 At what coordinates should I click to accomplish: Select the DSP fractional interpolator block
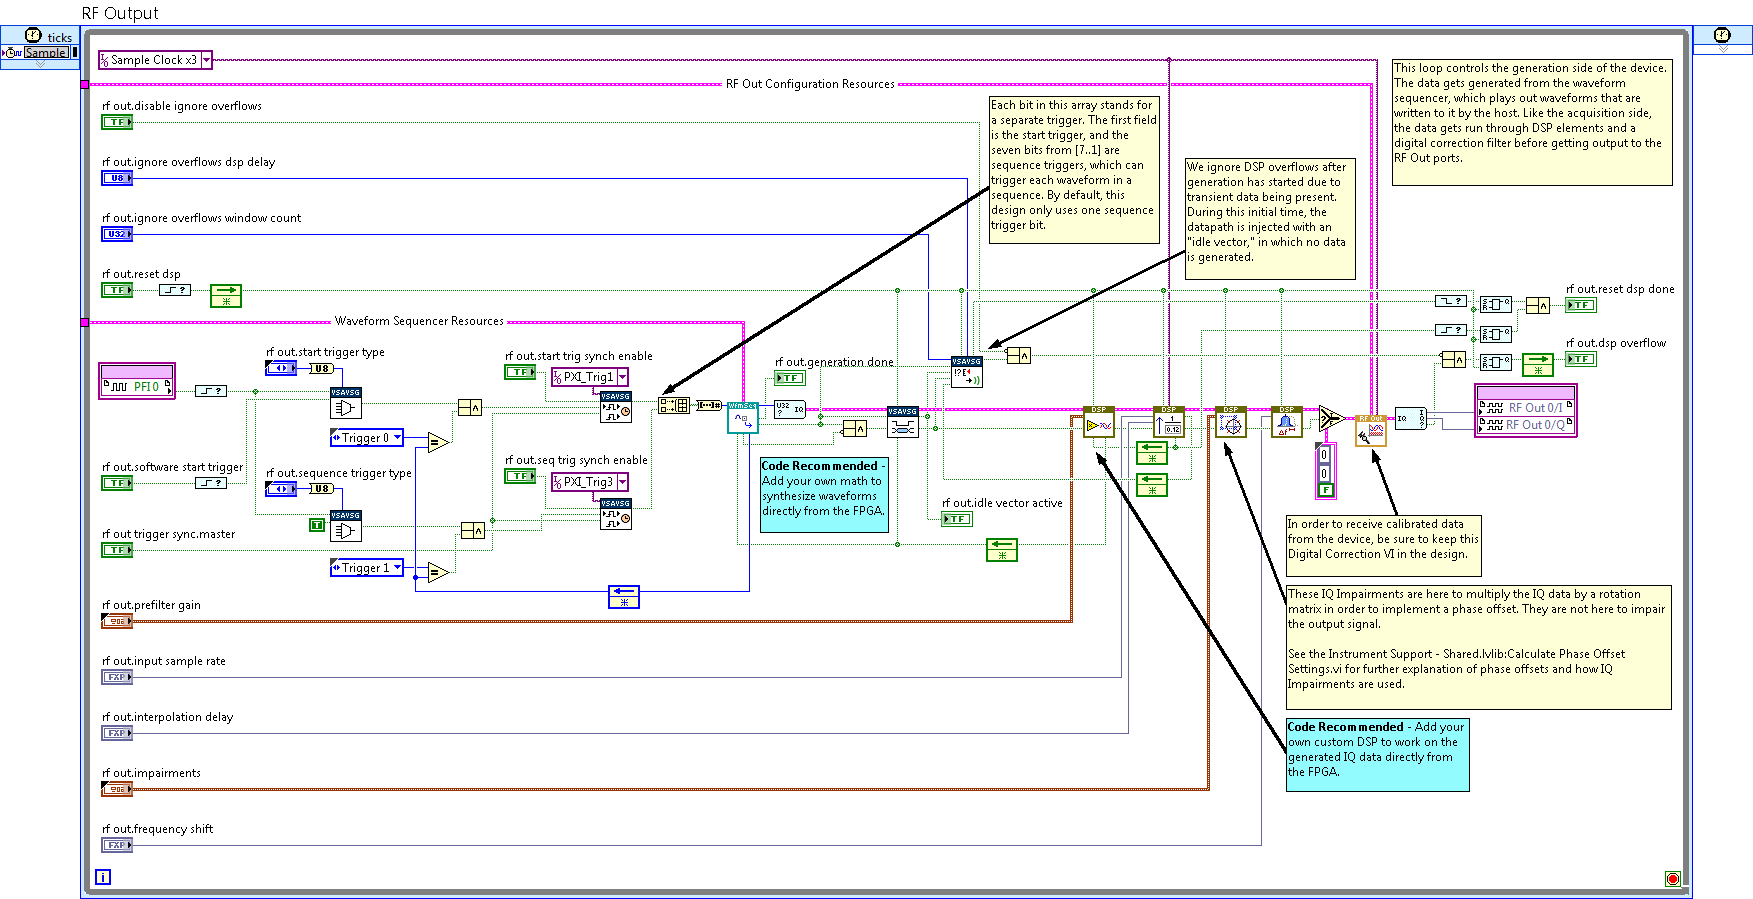pos(1168,422)
